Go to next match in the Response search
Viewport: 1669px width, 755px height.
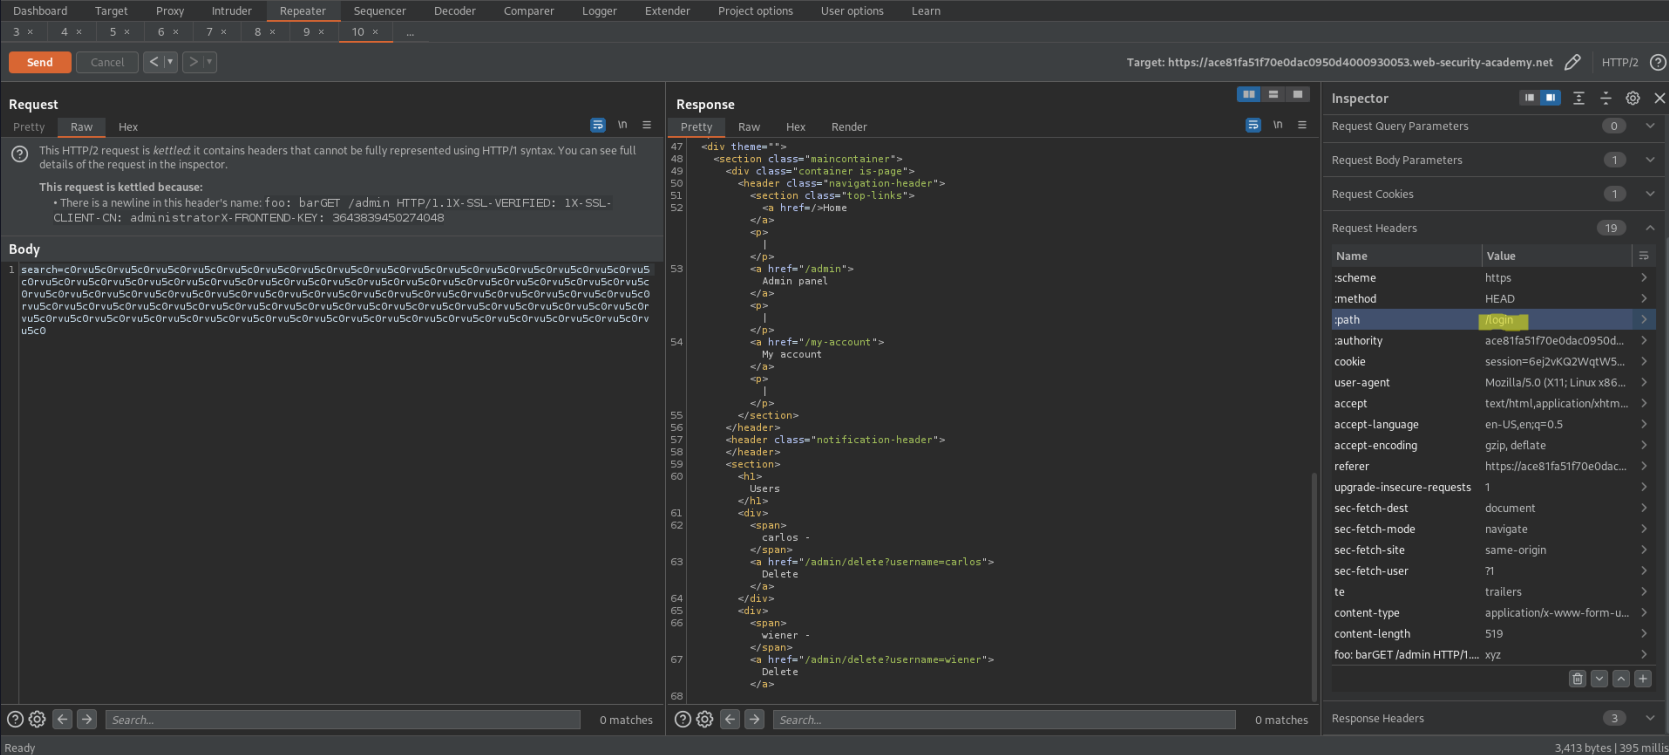tap(754, 719)
